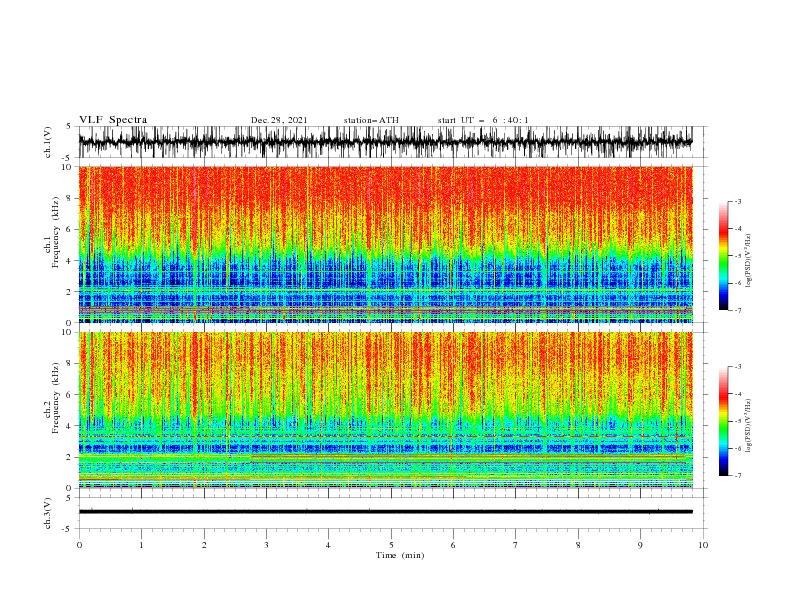Click the "8" frequency tick of ch.1 spectrogram
The width and height of the screenshot is (792, 612).
pyautogui.click(x=70, y=198)
